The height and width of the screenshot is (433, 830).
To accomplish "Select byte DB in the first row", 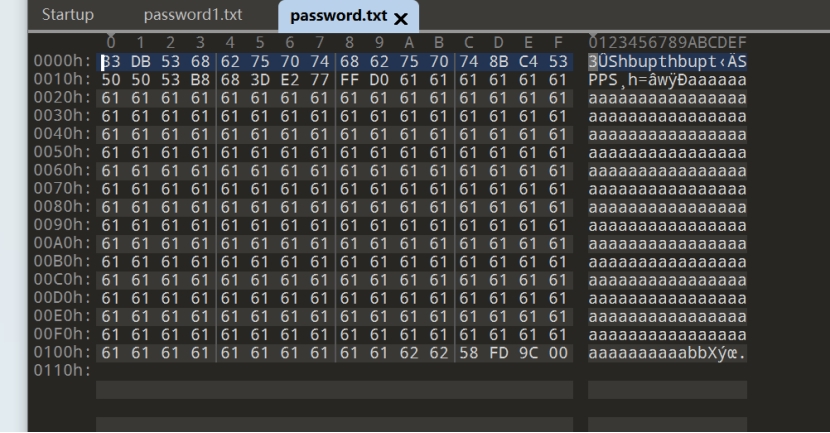I will tap(140, 62).
